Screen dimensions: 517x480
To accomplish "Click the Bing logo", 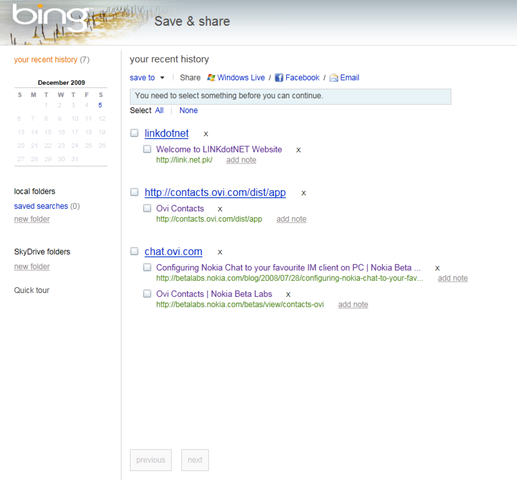I will coord(50,17).
